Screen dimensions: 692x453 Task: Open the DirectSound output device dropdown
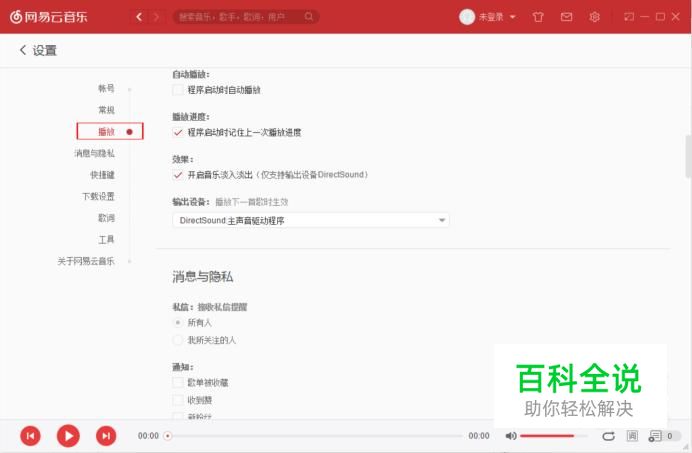311,220
